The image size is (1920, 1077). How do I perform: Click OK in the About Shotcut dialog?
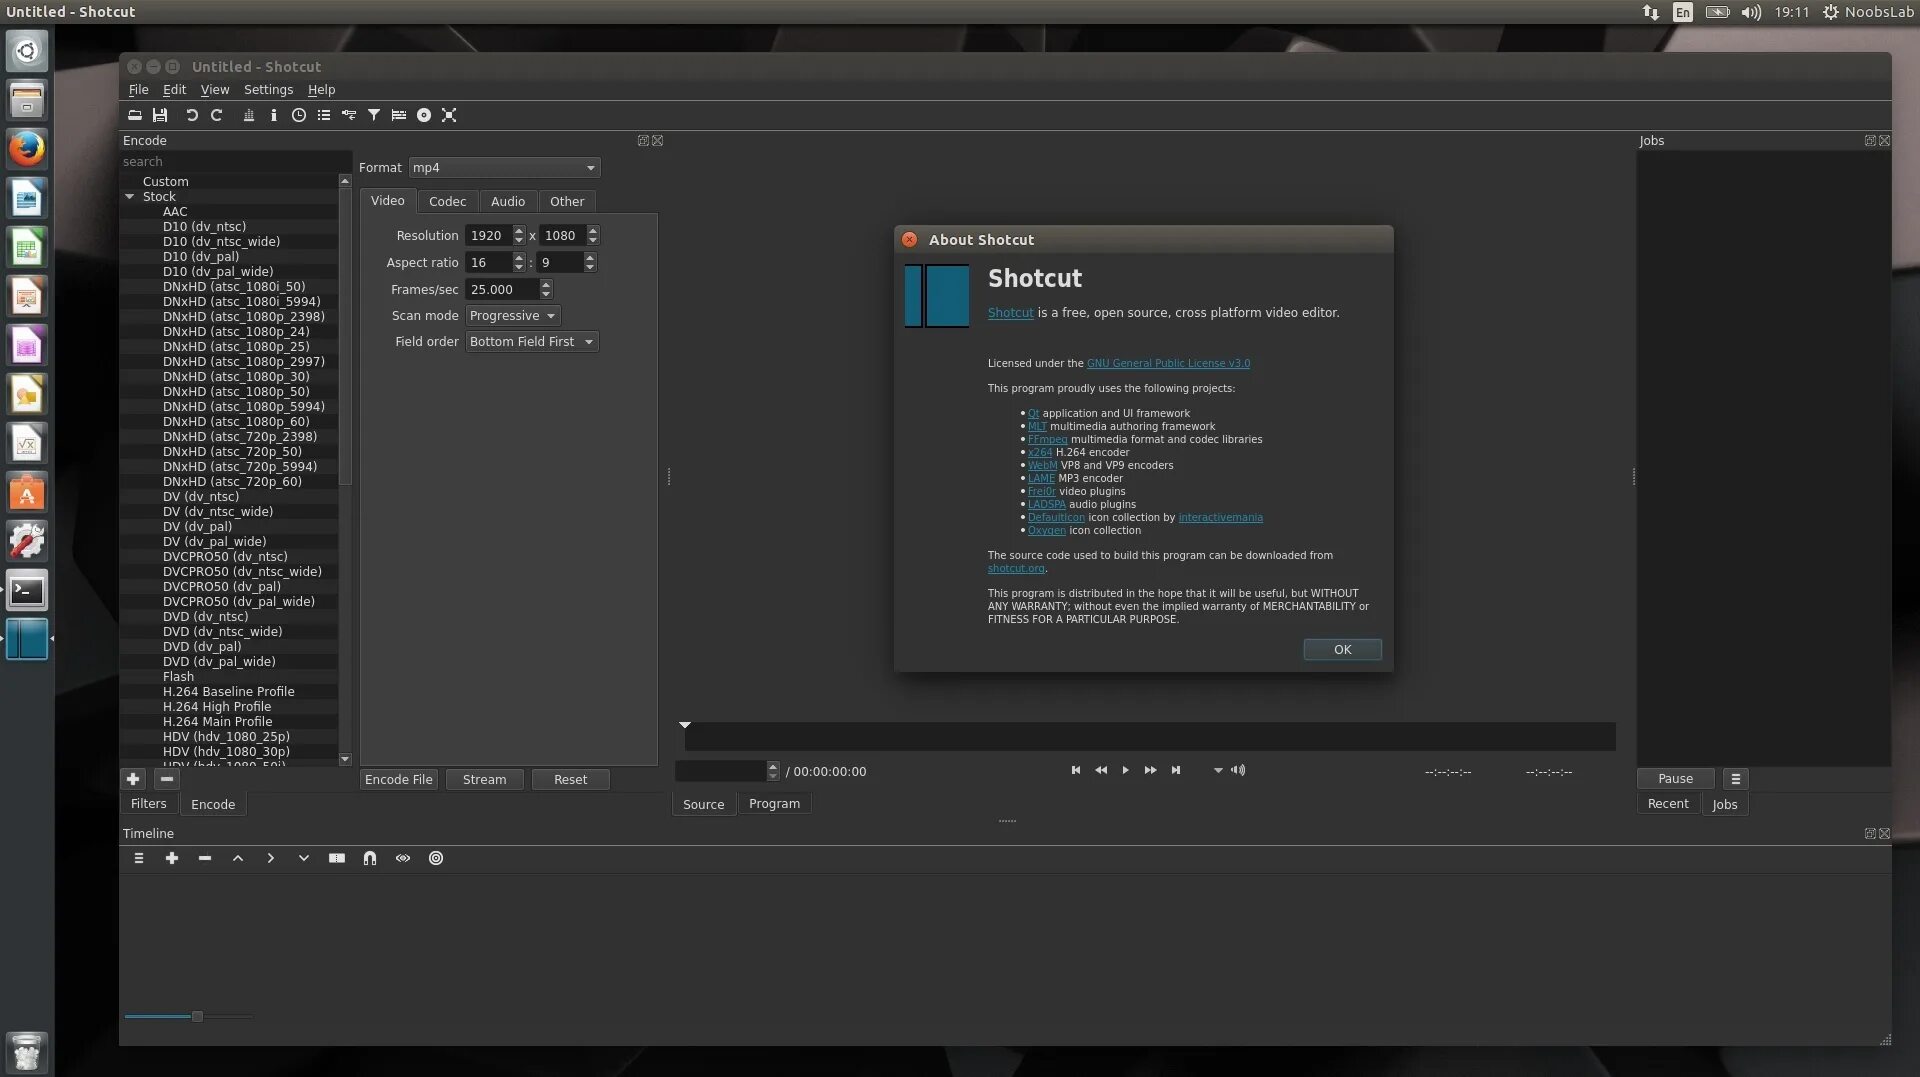(x=1341, y=649)
